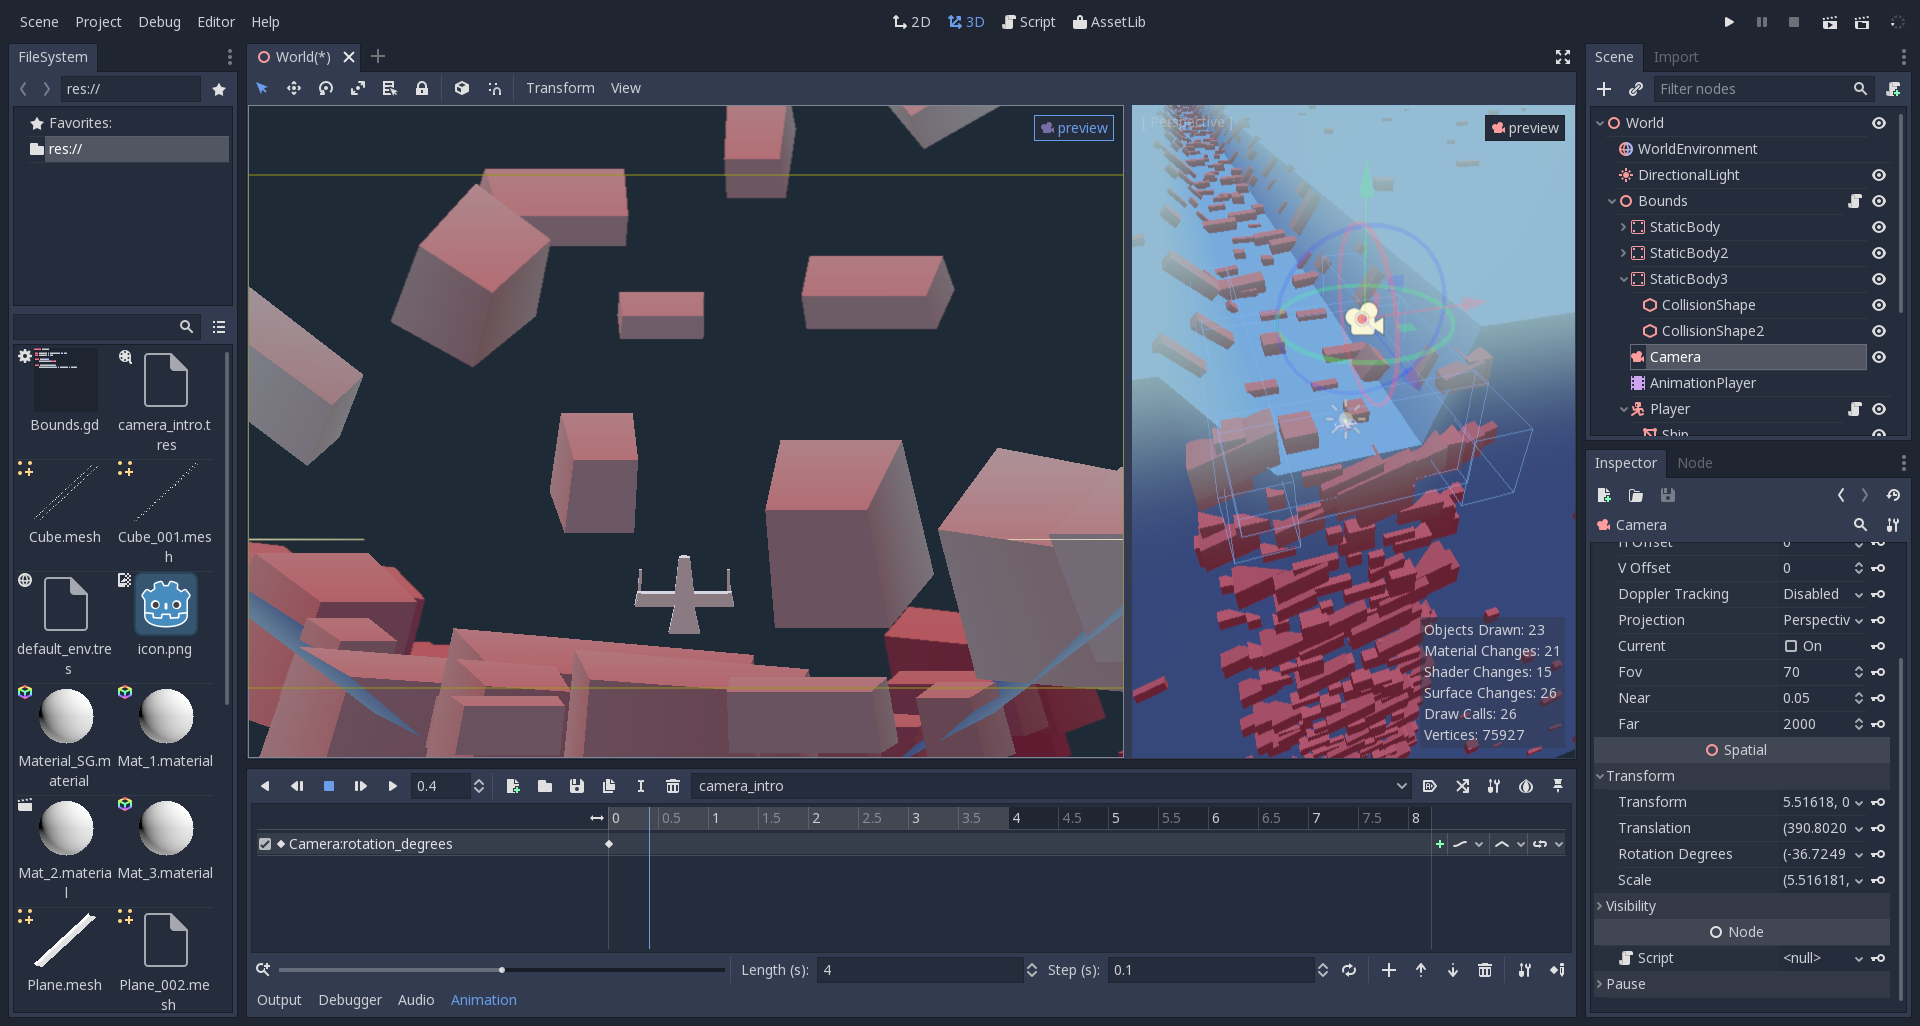Toggle visibility of the Camera node
This screenshot has width=1920, height=1026.
(1879, 357)
